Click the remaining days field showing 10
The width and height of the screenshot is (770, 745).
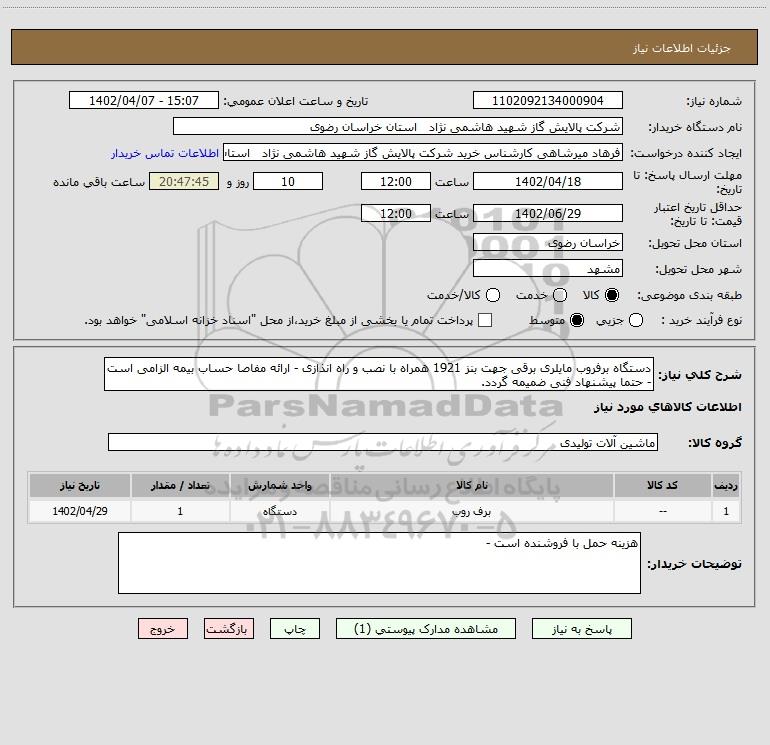pos(288,181)
